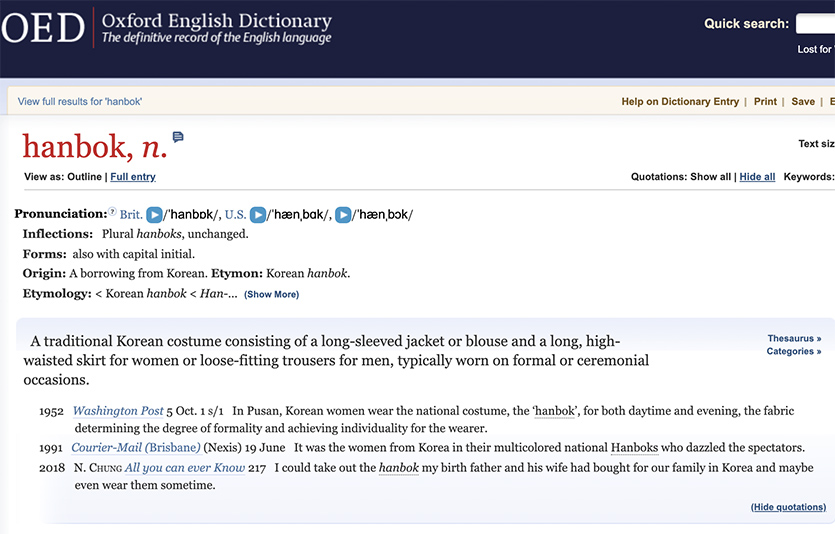
Task: View full results for 'hanbok'
Action: pyautogui.click(x=80, y=102)
